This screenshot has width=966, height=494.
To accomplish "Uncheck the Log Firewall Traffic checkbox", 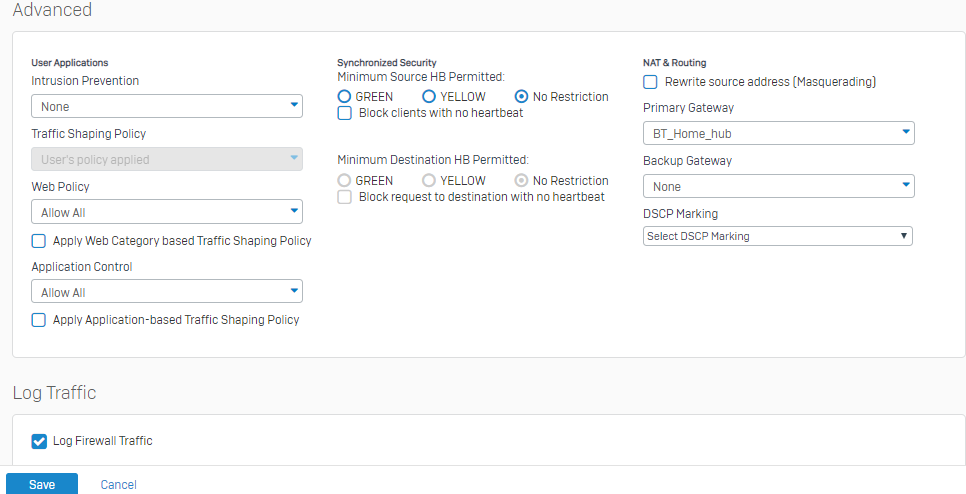I will (39, 441).
